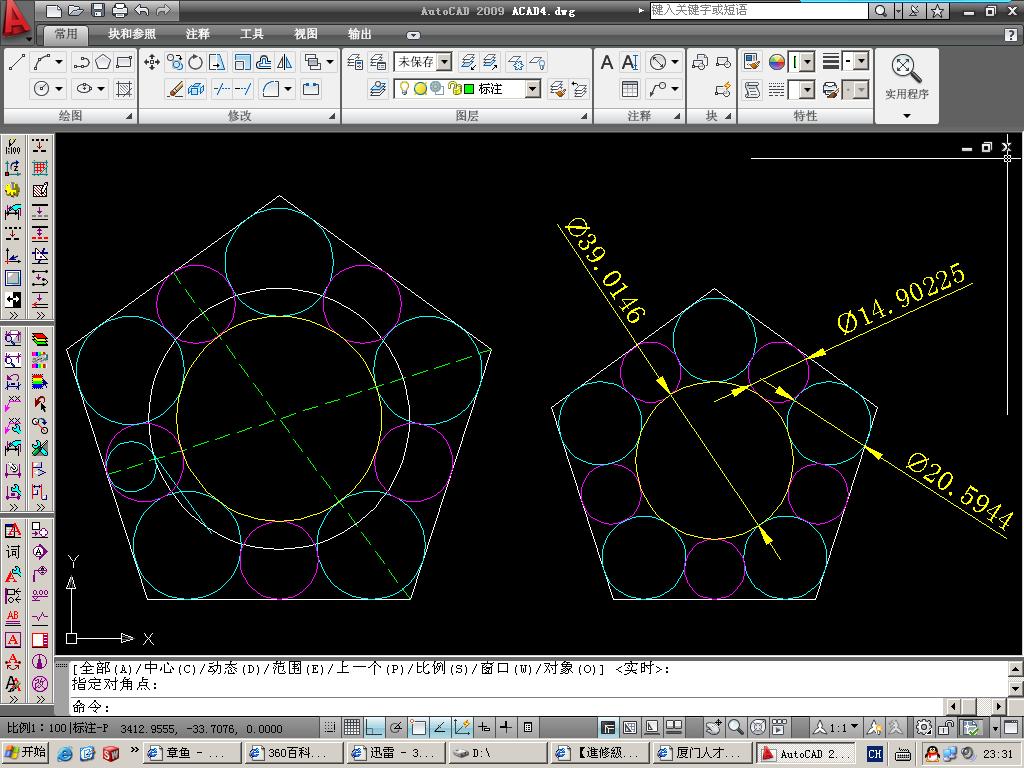1024x768 pixels.
Task: Toggle Snap mode in status bar
Action: pyautogui.click(x=330, y=727)
